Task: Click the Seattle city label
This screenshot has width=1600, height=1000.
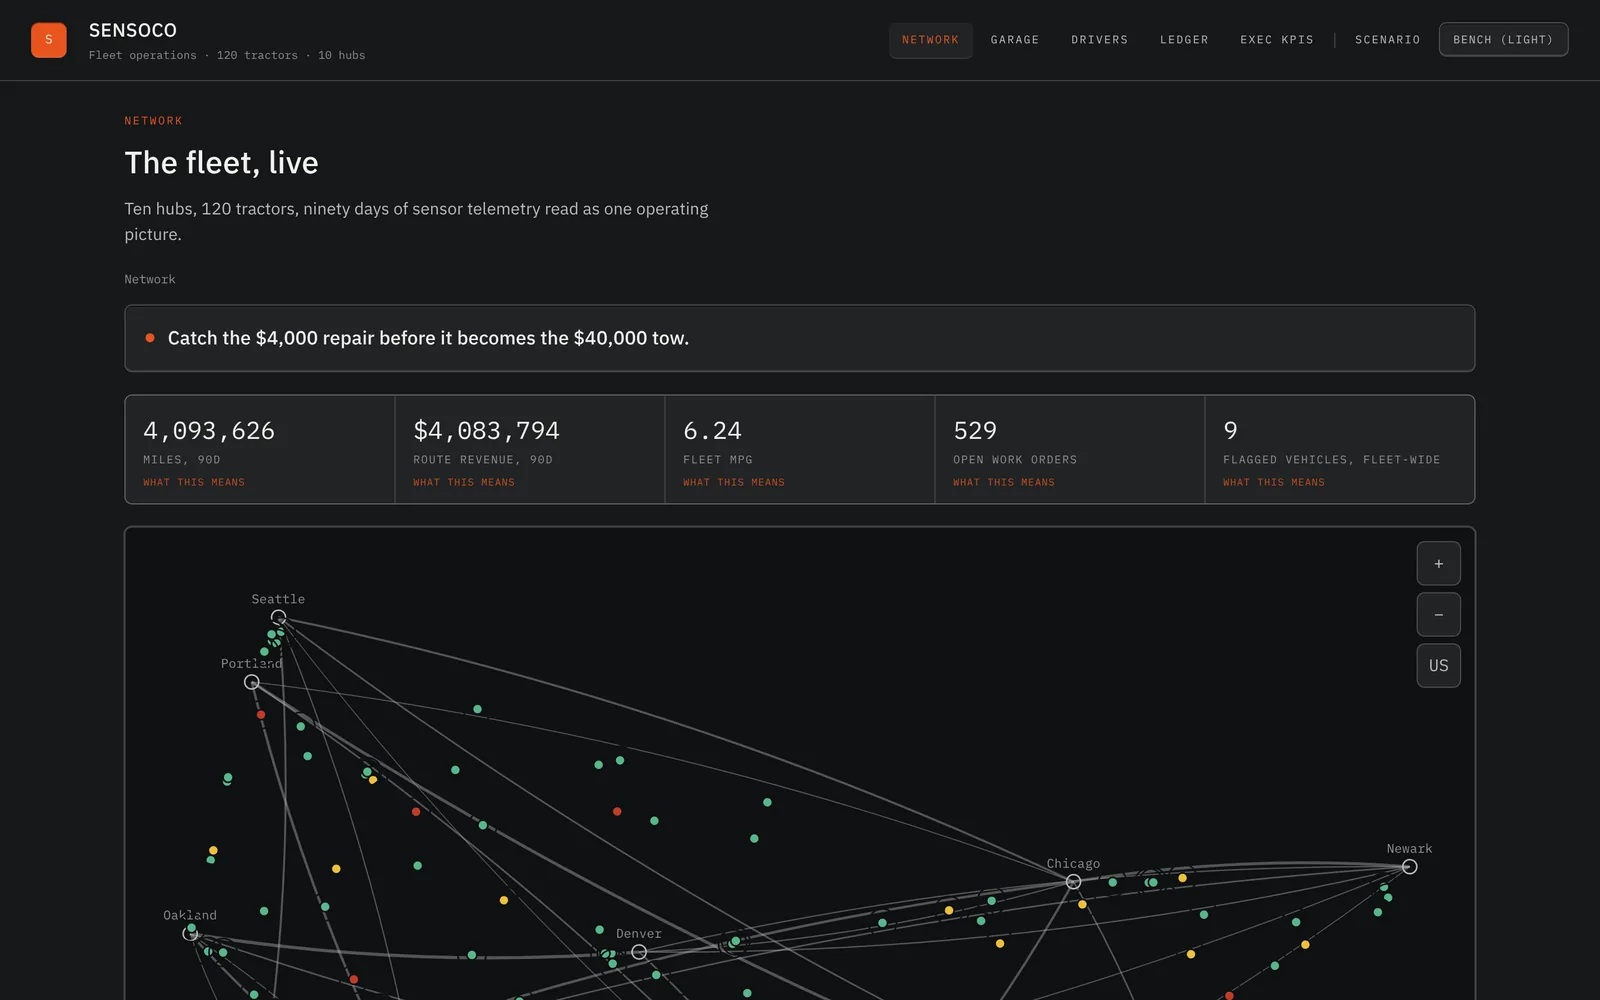Action: [278, 599]
